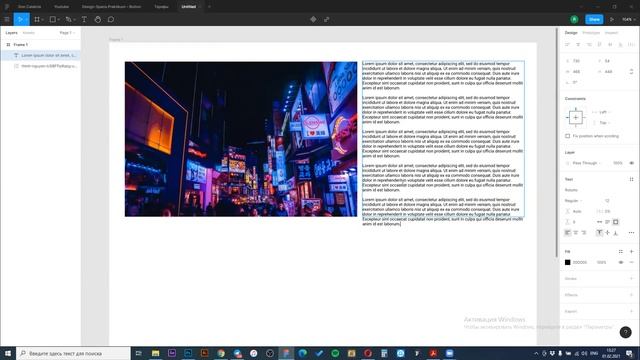This screenshot has width=640, height=360.
Task: Toggle layer visibility eye in Layer section
Action: point(631,163)
